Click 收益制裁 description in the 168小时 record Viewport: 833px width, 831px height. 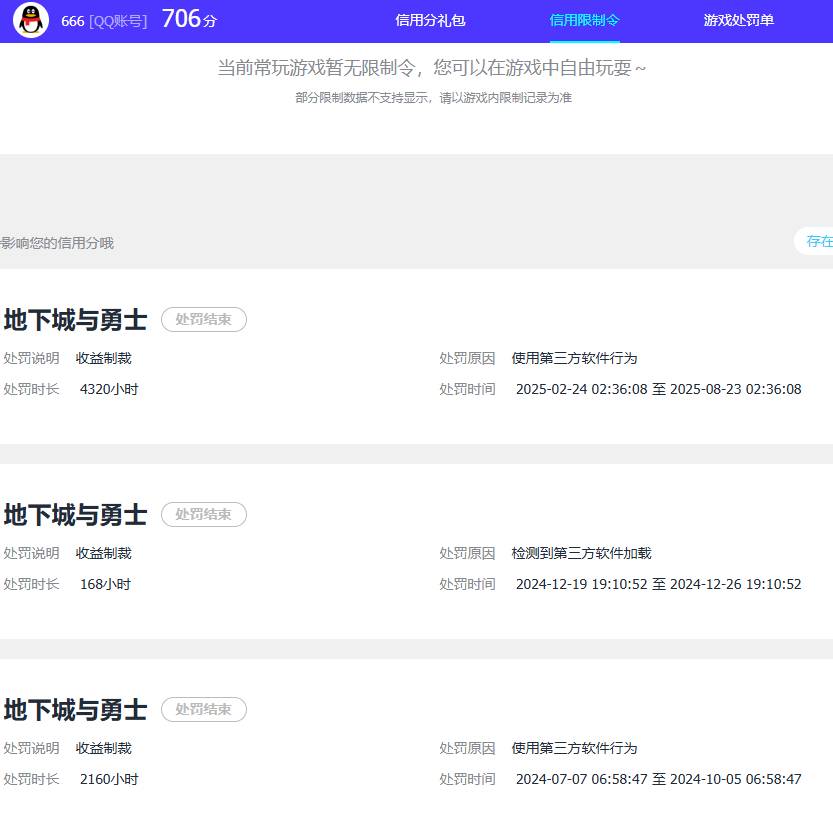click(x=104, y=554)
